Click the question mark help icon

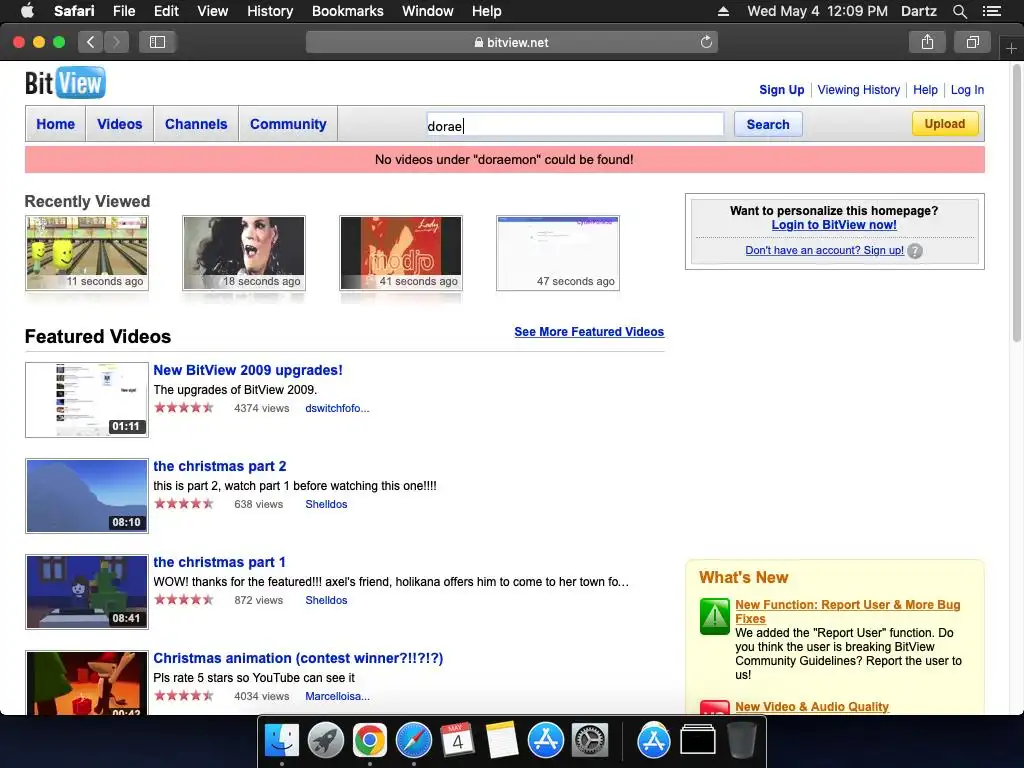pyautogui.click(x=915, y=251)
